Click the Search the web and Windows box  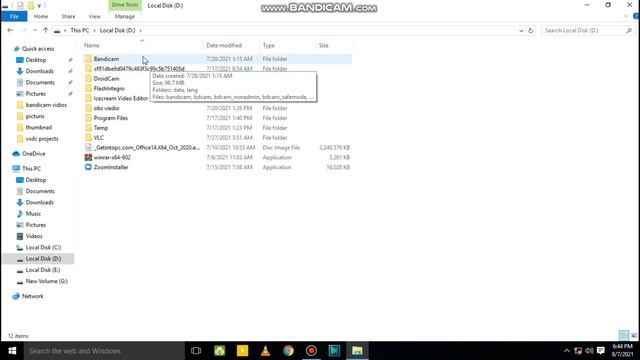point(104,351)
